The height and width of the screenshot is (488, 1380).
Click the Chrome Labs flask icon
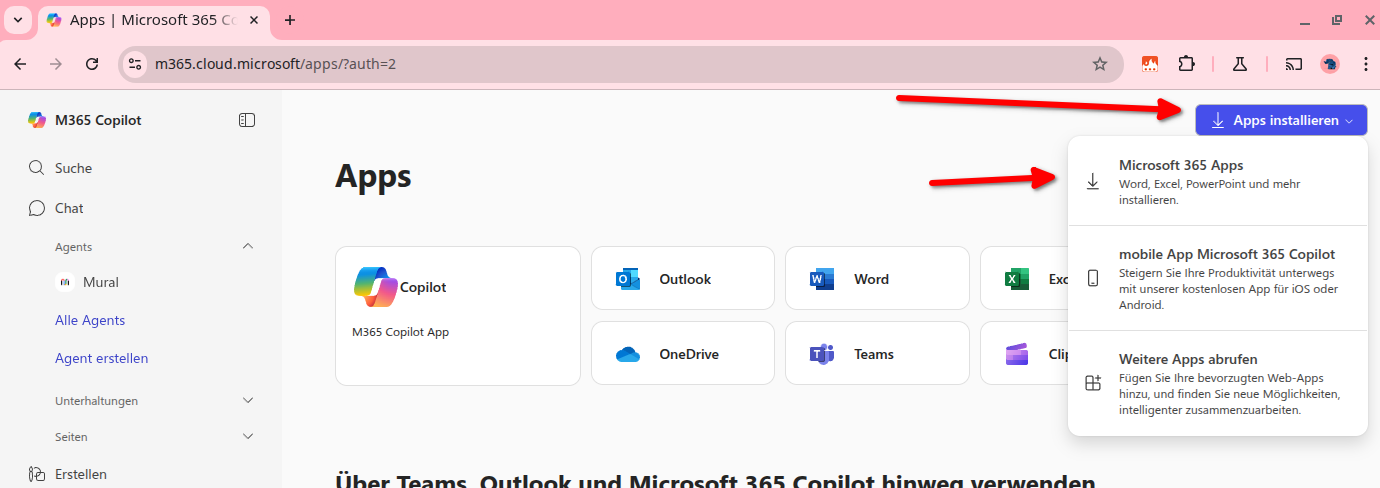point(1239,64)
